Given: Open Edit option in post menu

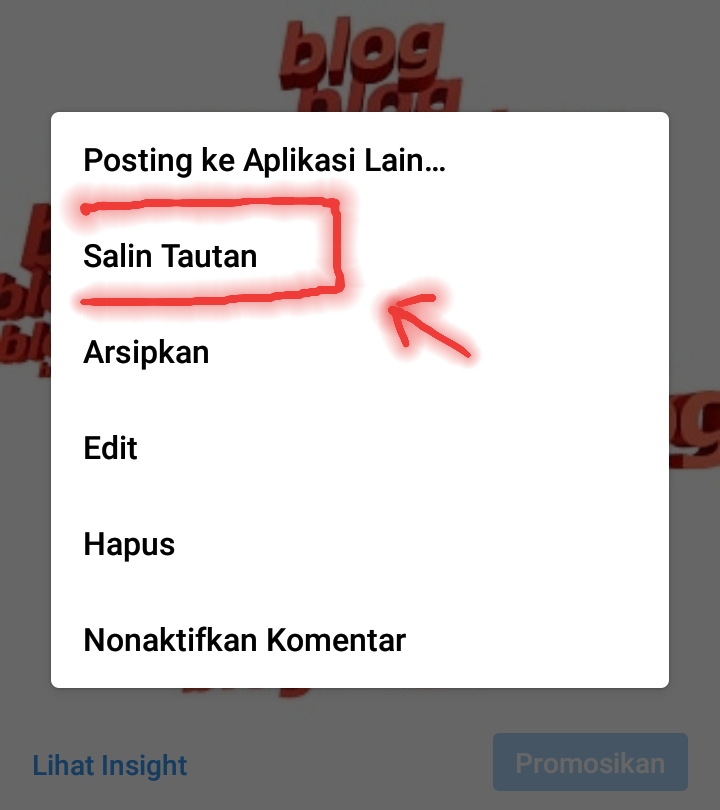Looking at the screenshot, I should tap(359, 448).
